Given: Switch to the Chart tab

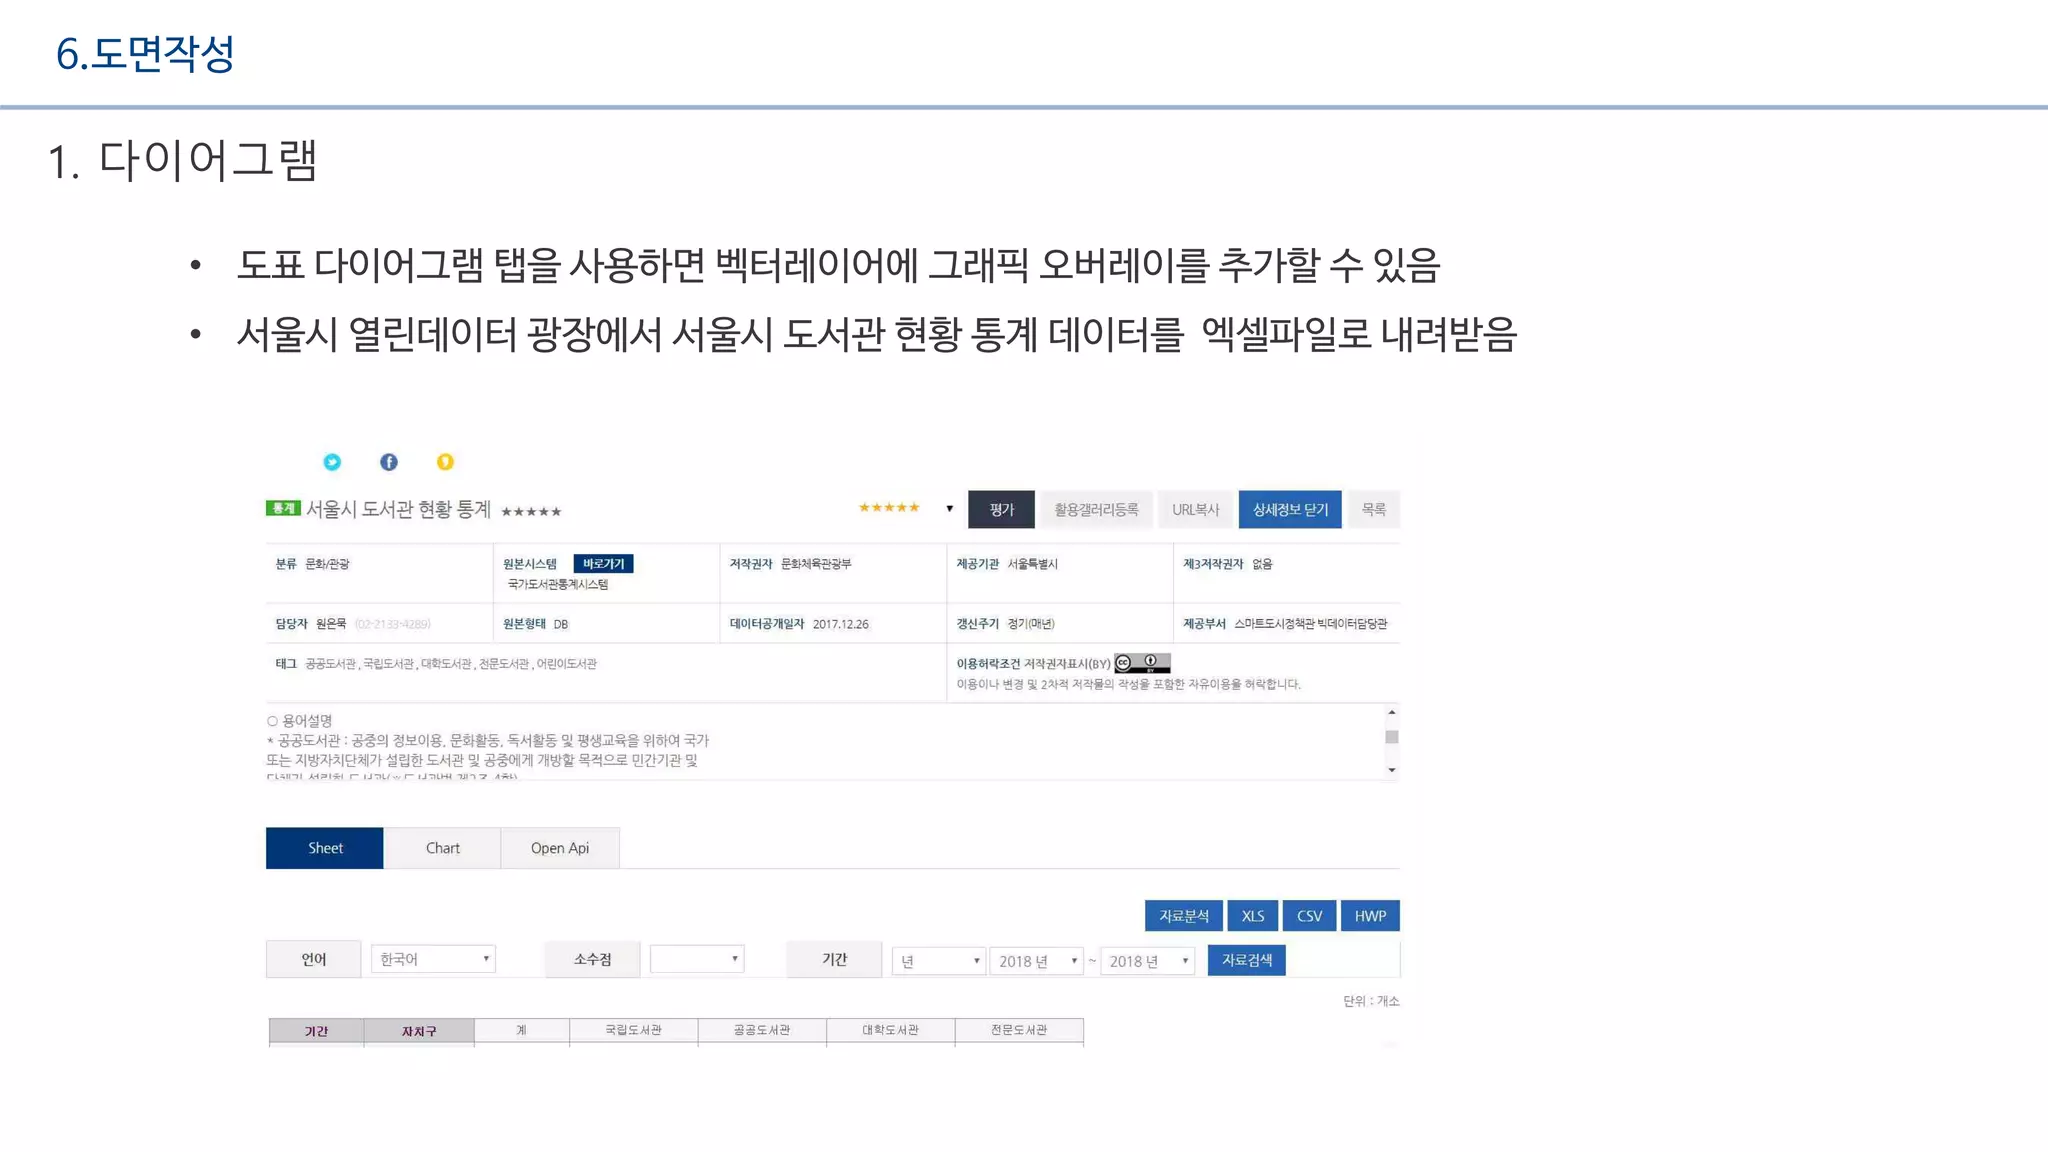Looking at the screenshot, I should click(442, 848).
